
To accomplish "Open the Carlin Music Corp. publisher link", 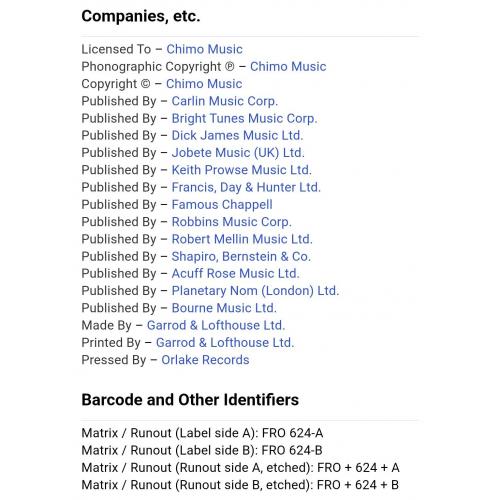I will tap(225, 101).
